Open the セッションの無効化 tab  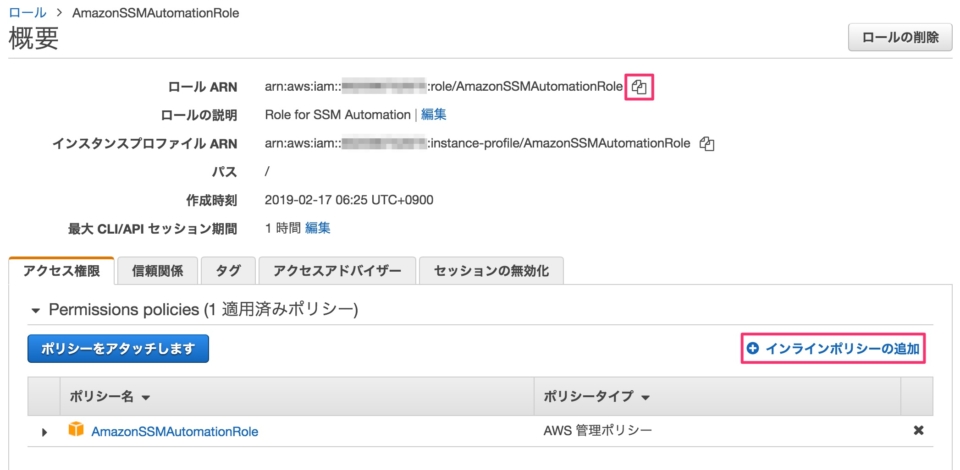coord(491,272)
